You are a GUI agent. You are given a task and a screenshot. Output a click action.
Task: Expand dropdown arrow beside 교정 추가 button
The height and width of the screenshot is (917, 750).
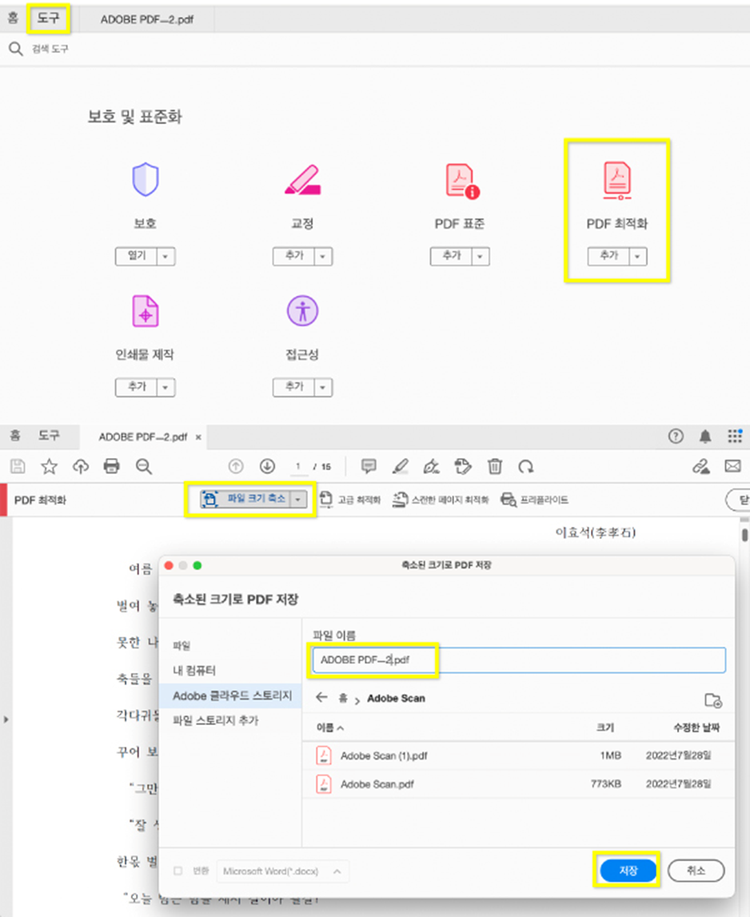point(323,256)
